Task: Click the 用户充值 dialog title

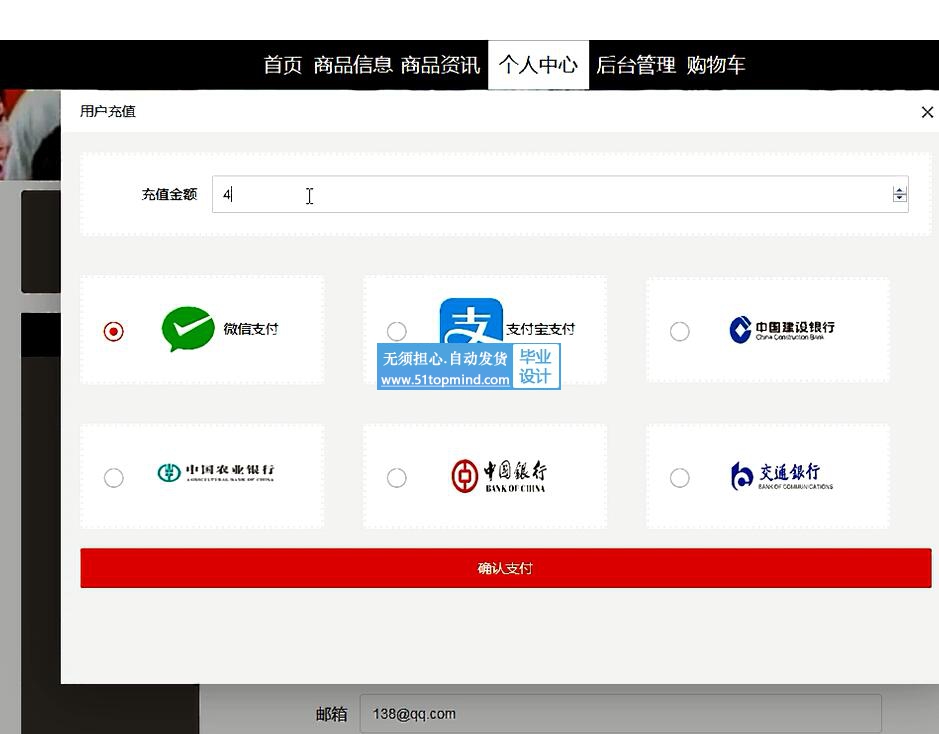Action: point(108,111)
